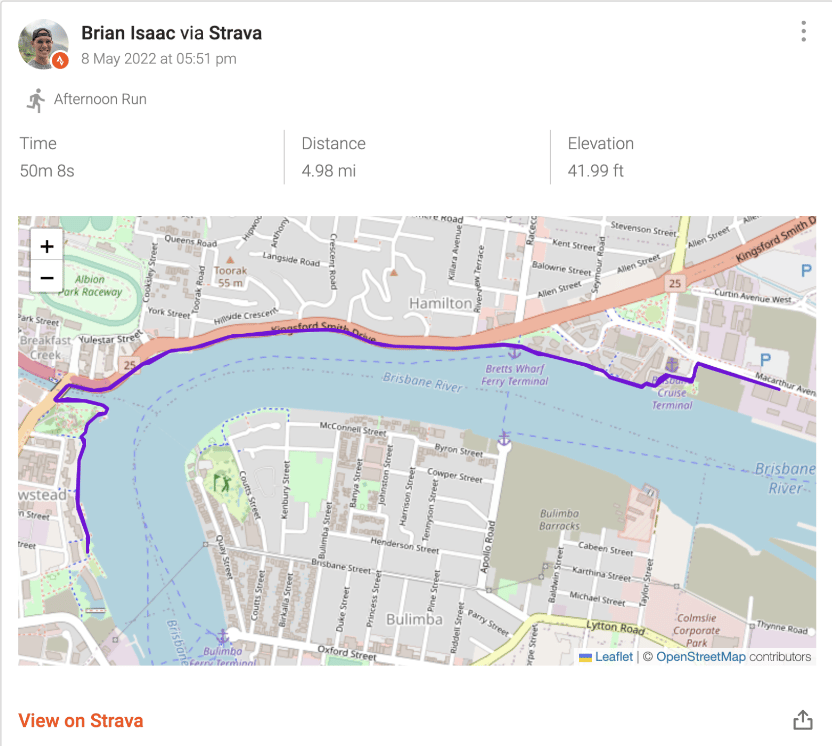
Task: Click the Apollo Road ferry anchor marker
Action: click(504, 438)
